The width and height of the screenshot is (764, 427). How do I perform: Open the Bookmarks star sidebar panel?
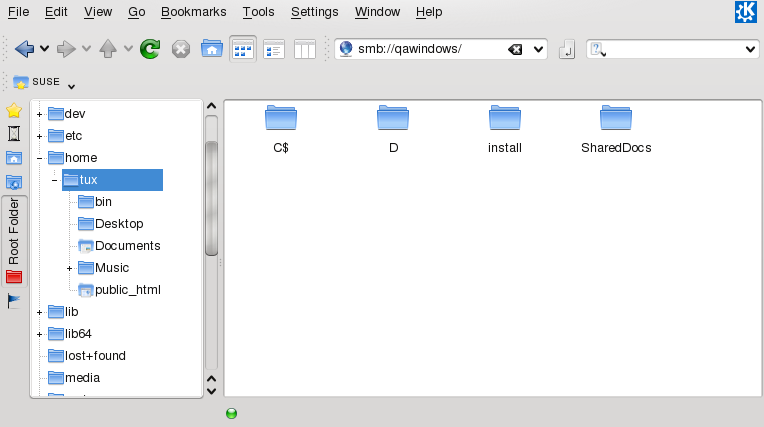[x=14, y=110]
